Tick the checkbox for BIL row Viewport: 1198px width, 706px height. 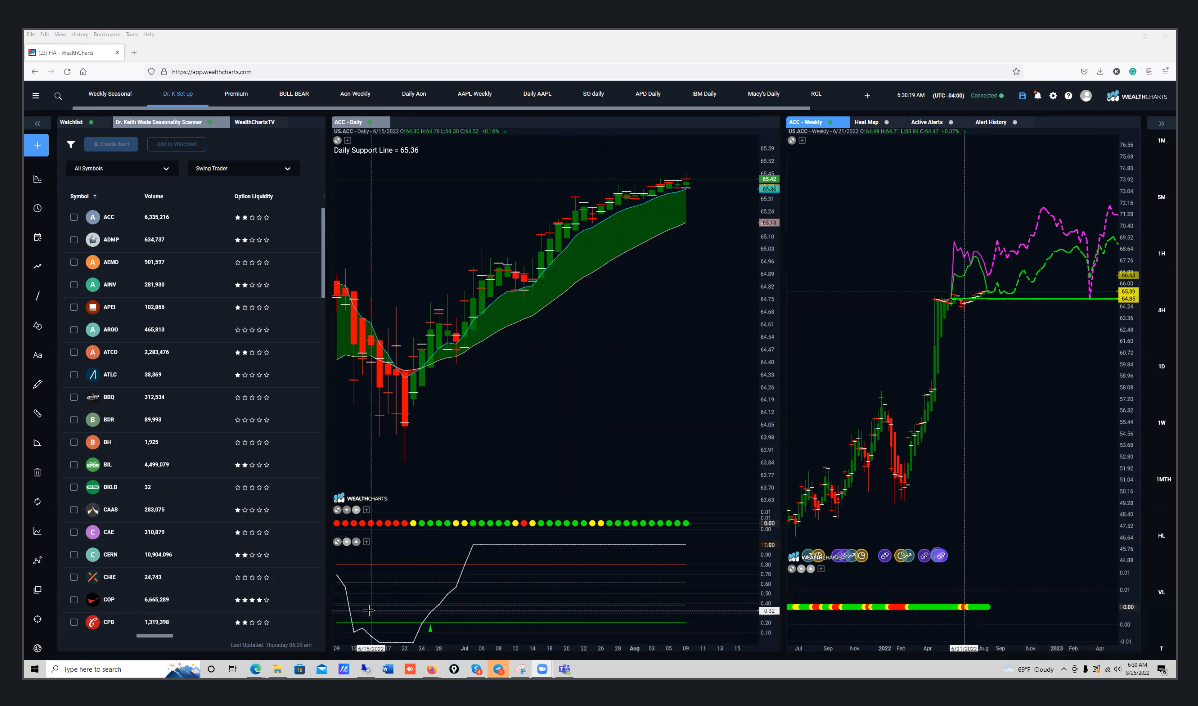coord(74,465)
